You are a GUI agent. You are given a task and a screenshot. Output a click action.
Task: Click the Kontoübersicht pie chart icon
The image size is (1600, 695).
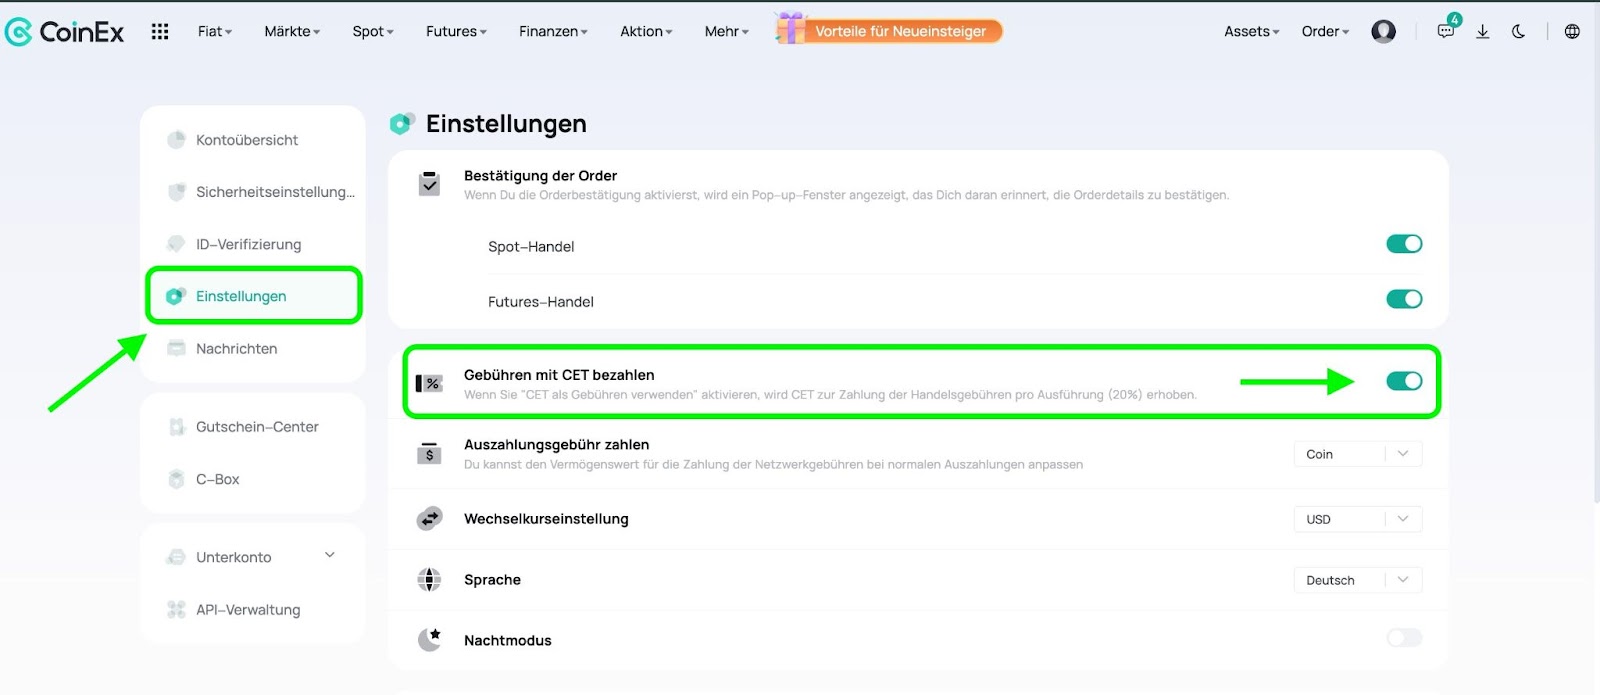tap(176, 139)
